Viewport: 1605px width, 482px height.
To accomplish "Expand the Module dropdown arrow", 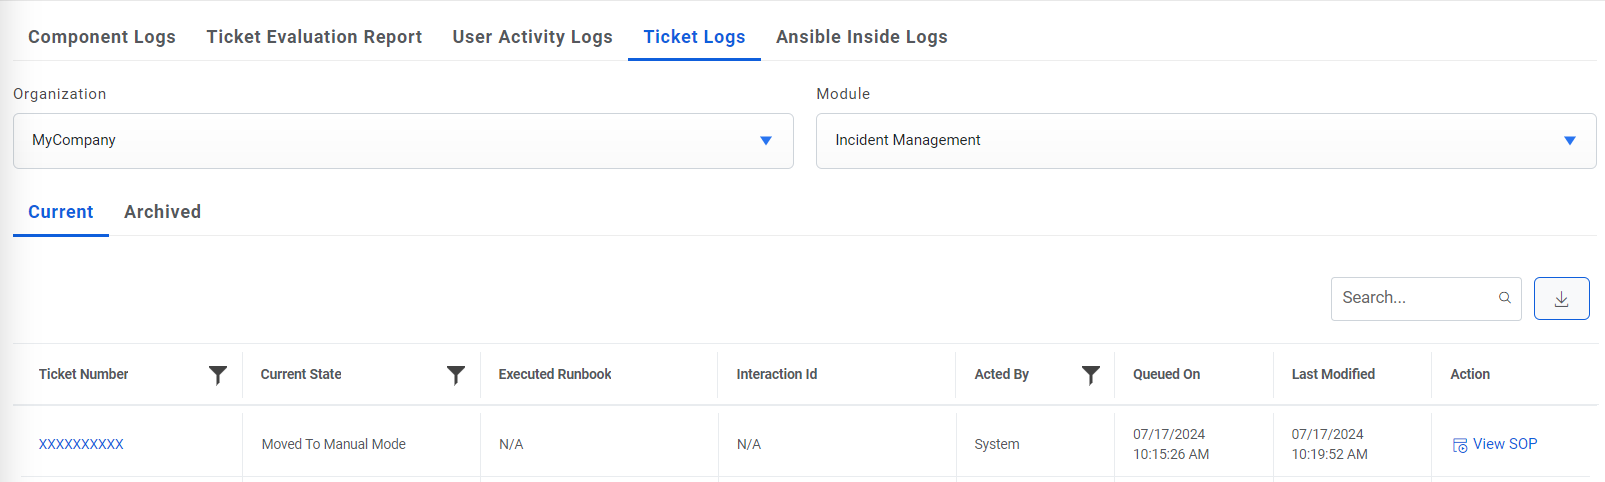I will [x=1569, y=141].
